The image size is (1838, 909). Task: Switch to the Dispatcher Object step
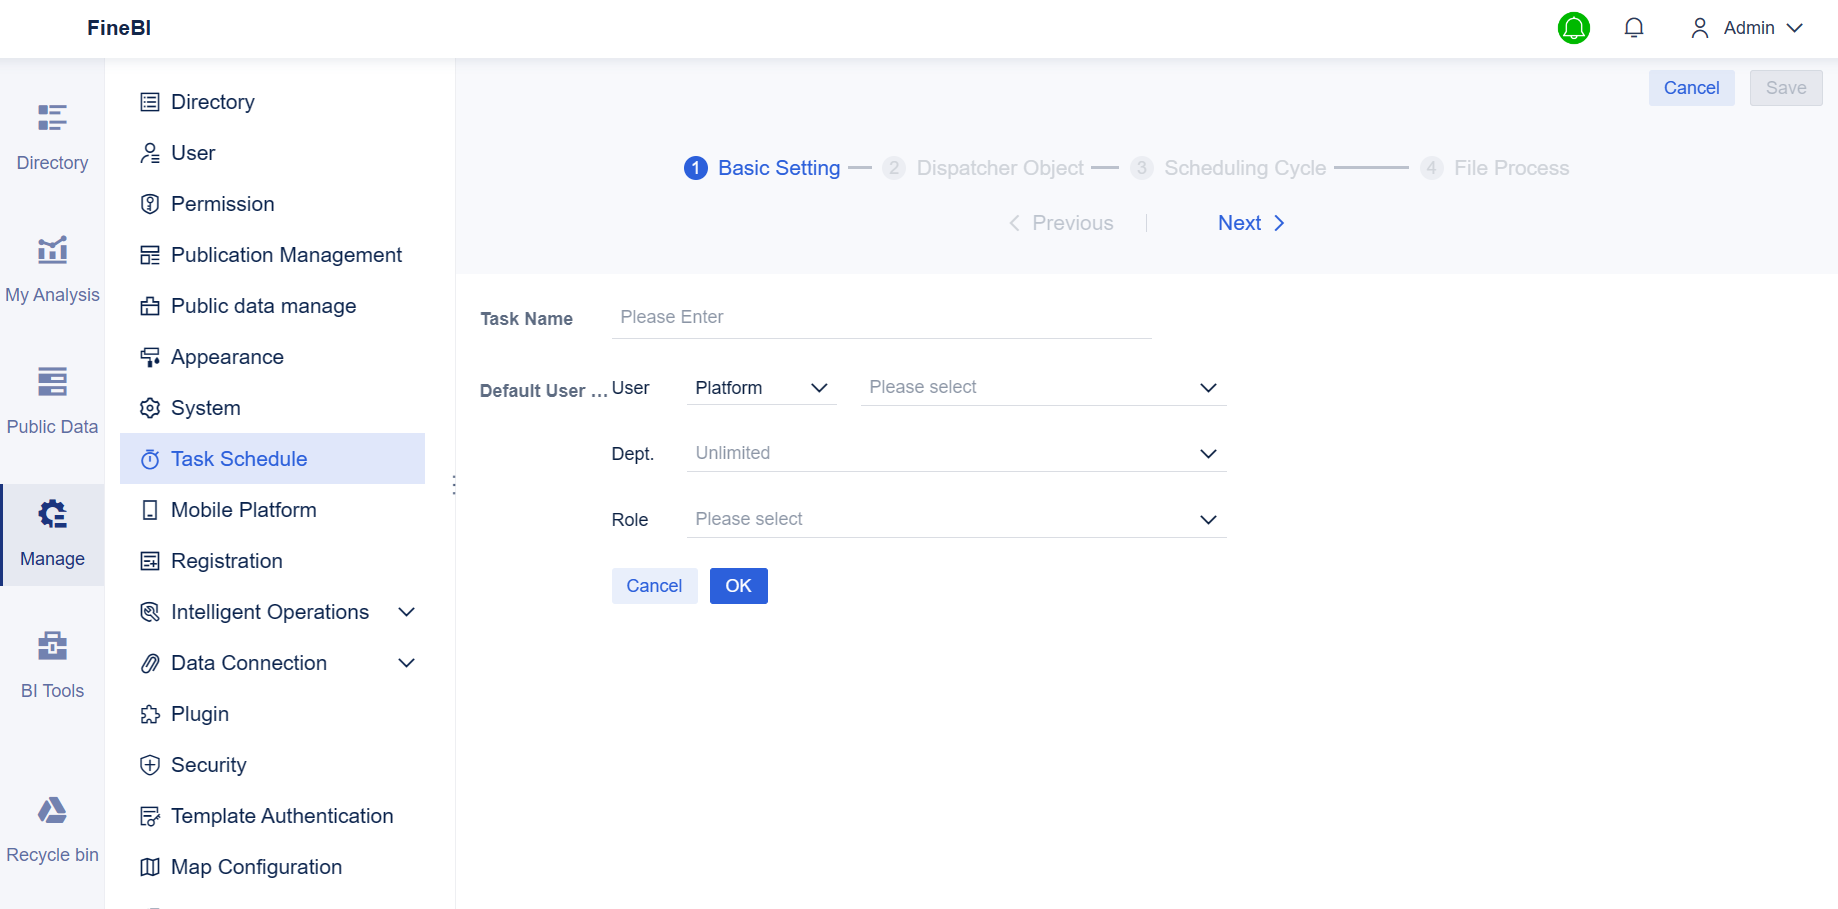coord(999,167)
